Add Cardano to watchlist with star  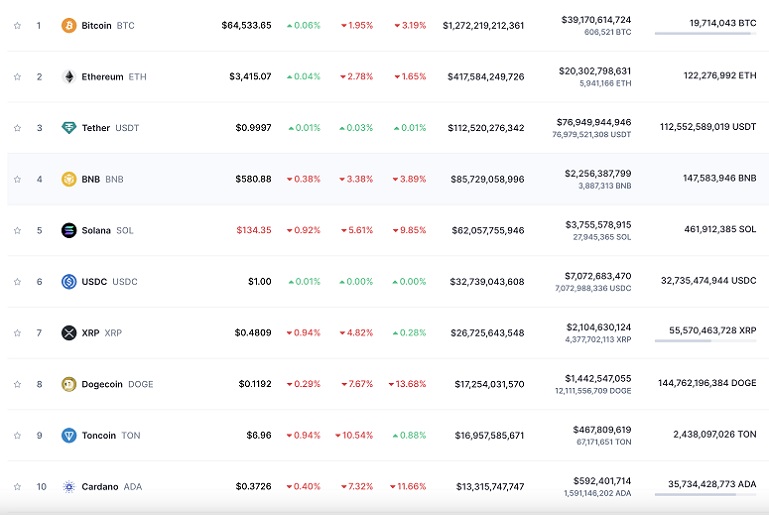click(17, 487)
